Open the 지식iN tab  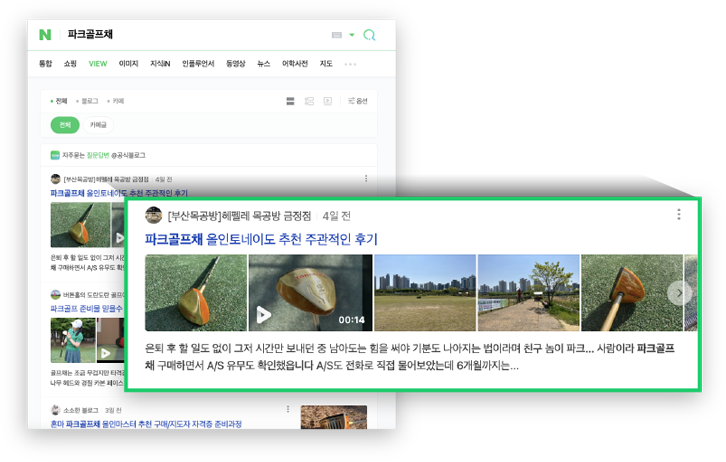160,64
